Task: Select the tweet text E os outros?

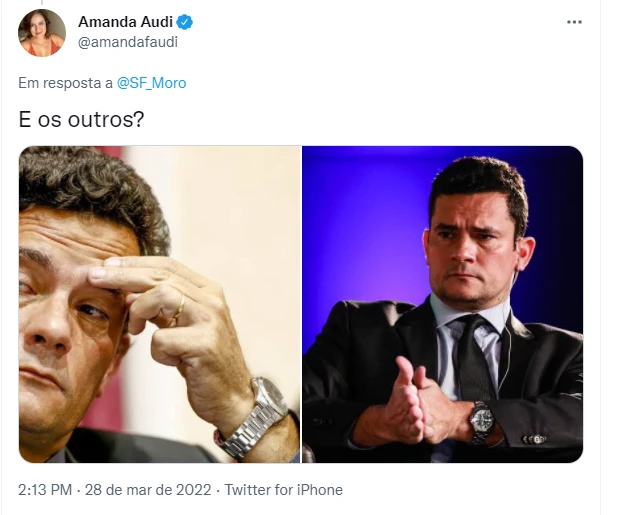Action: (x=81, y=119)
